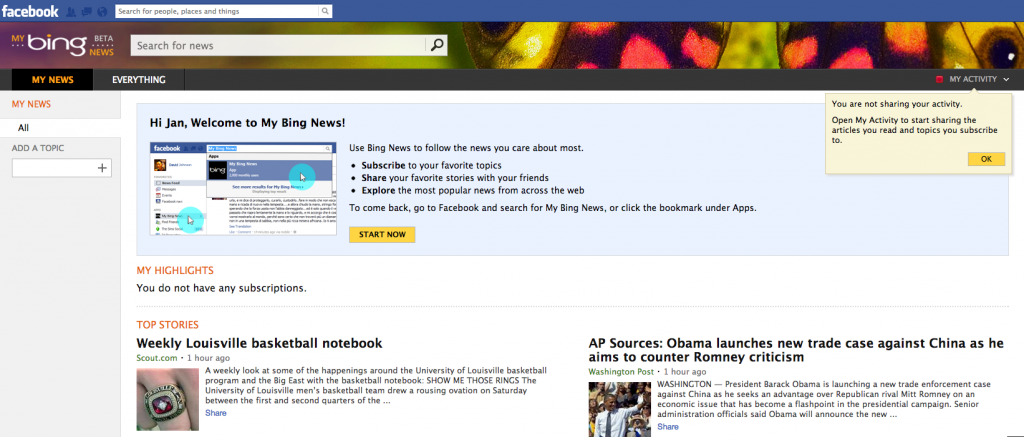Click the Bing news search magnifier button
Screen dimensions: 1024x437
pos(437,45)
